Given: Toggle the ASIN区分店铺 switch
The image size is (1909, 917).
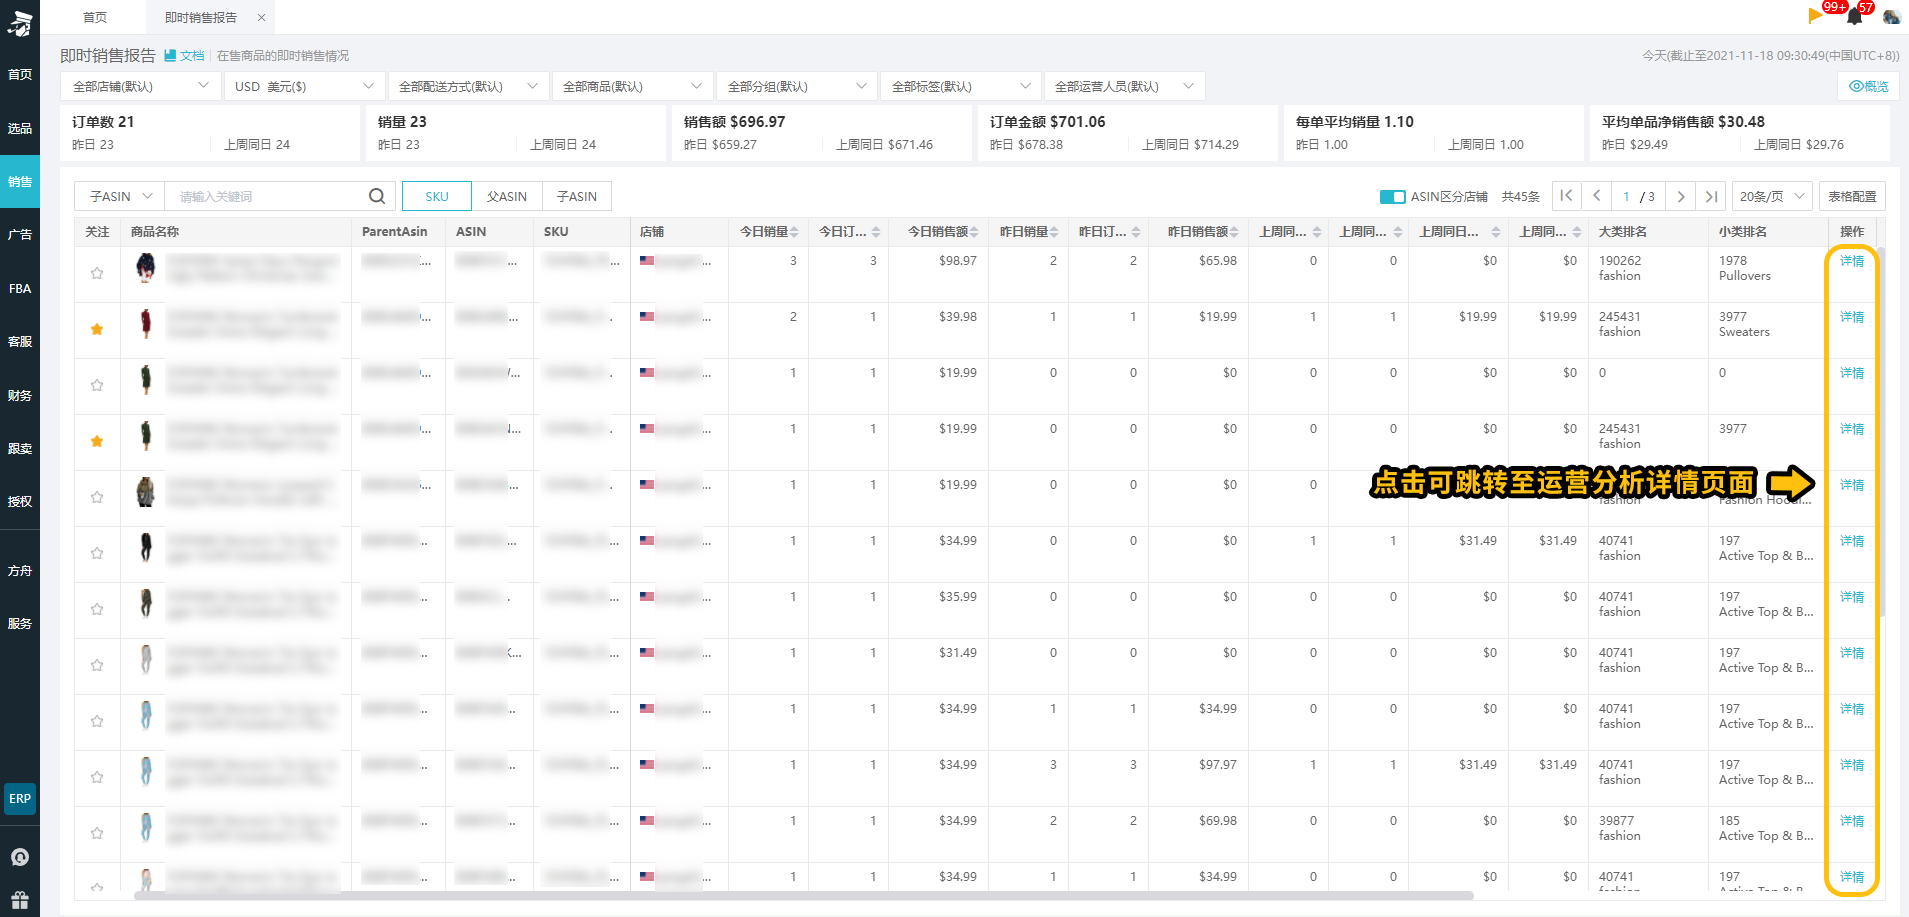Looking at the screenshot, I should (1392, 197).
